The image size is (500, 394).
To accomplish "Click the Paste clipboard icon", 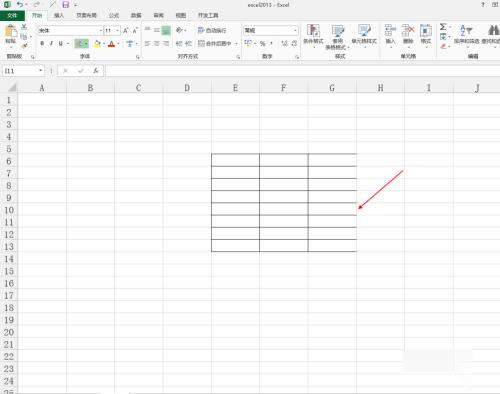I will 11,32.
